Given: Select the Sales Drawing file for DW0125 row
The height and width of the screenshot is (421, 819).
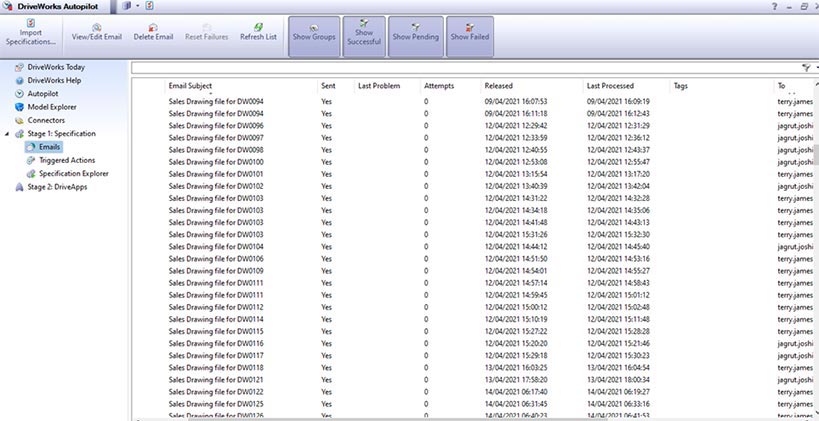Looking at the screenshot, I should pos(473,404).
